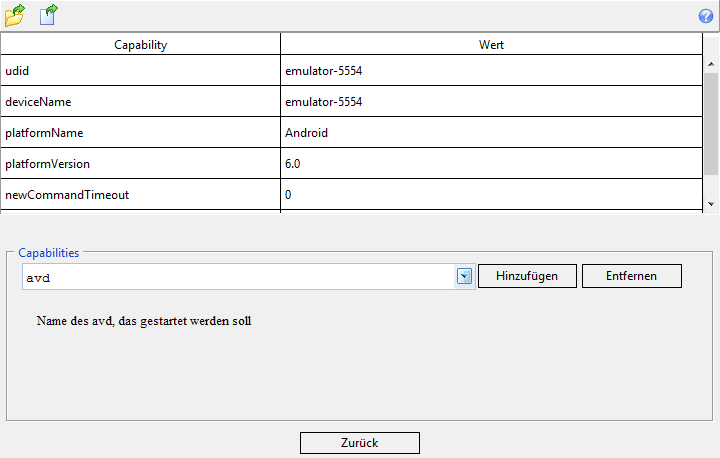This screenshot has width=720, height=458.
Task: Select the platformVersion capability row
Action: click(x=140, y=164)
